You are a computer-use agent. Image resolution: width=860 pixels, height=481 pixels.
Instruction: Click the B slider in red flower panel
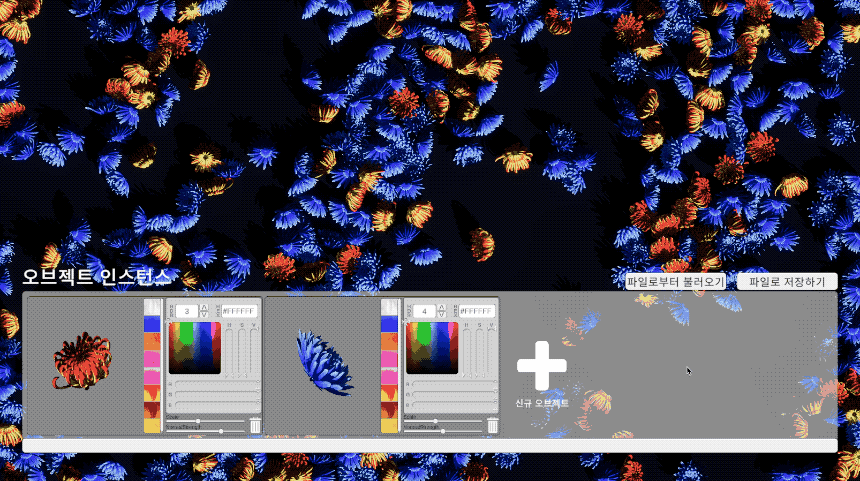point(217,405)
